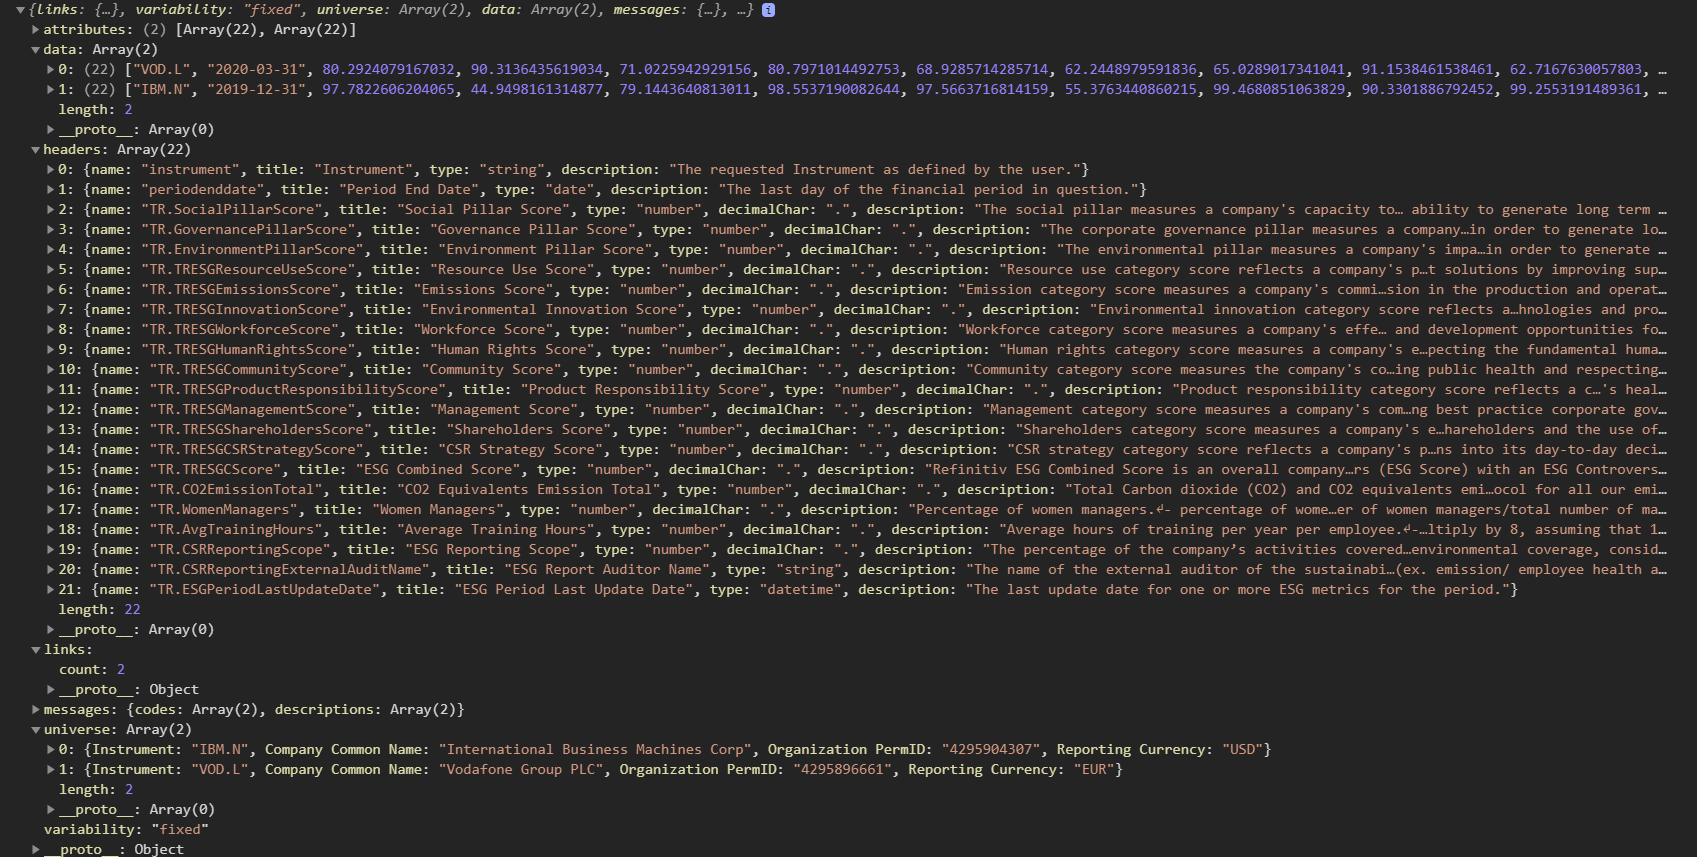This screenshot has width=1697, height=857.
Task: Expand header 9 TR.TRESGHumanRightsScore
Action: [x=51, y=350]
